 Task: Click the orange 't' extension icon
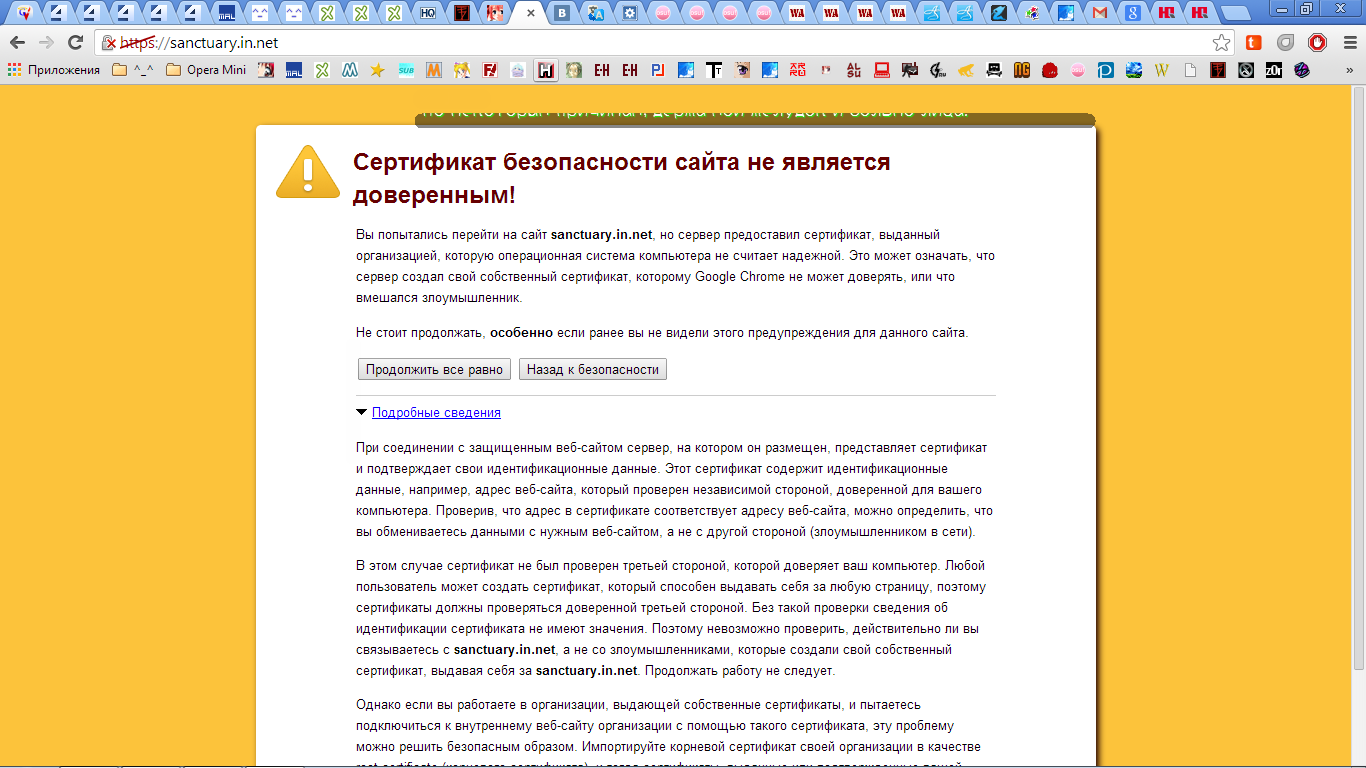[x=1253, y=43]
